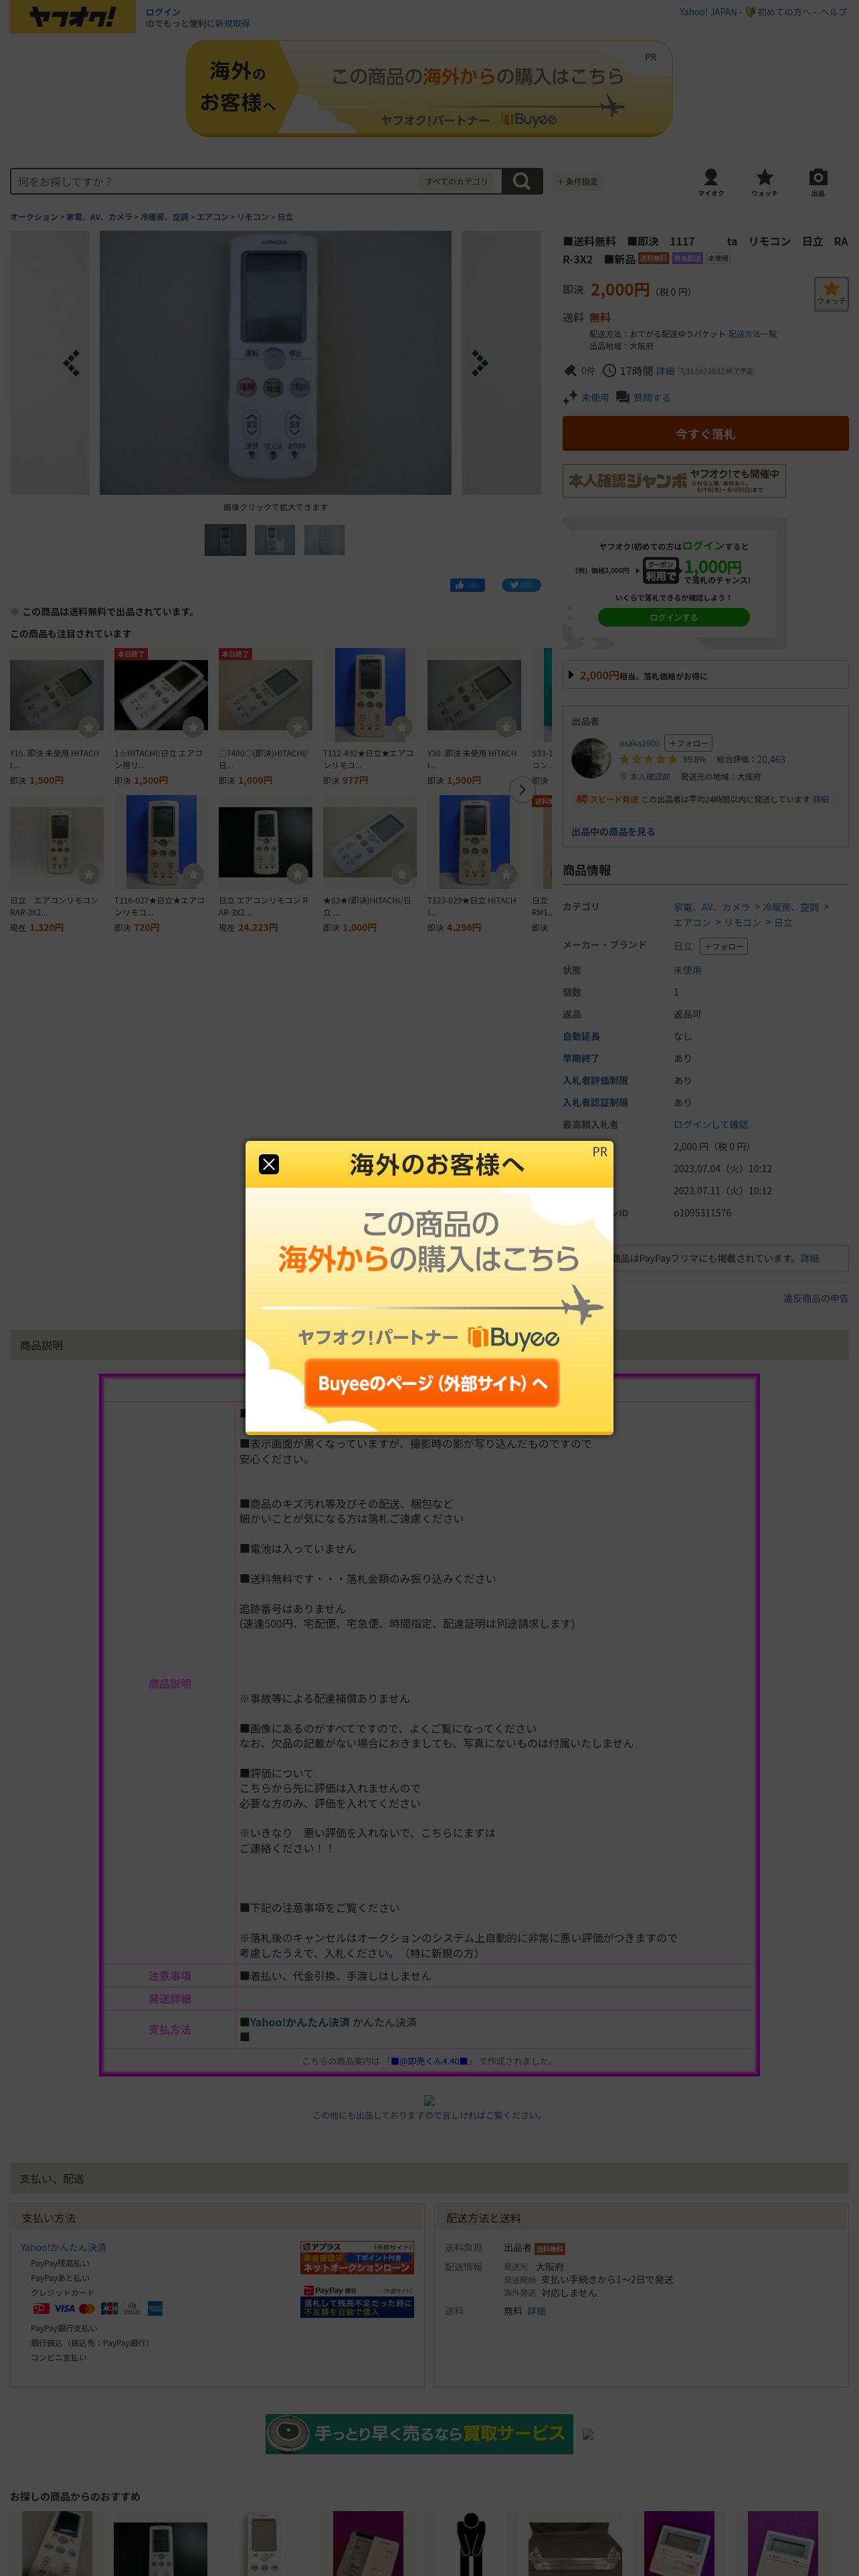Image resolution: width=859 pixels, height=2576 pixels.
Task: Open 買取サービス banner
Action: [x=419, y=2433]
